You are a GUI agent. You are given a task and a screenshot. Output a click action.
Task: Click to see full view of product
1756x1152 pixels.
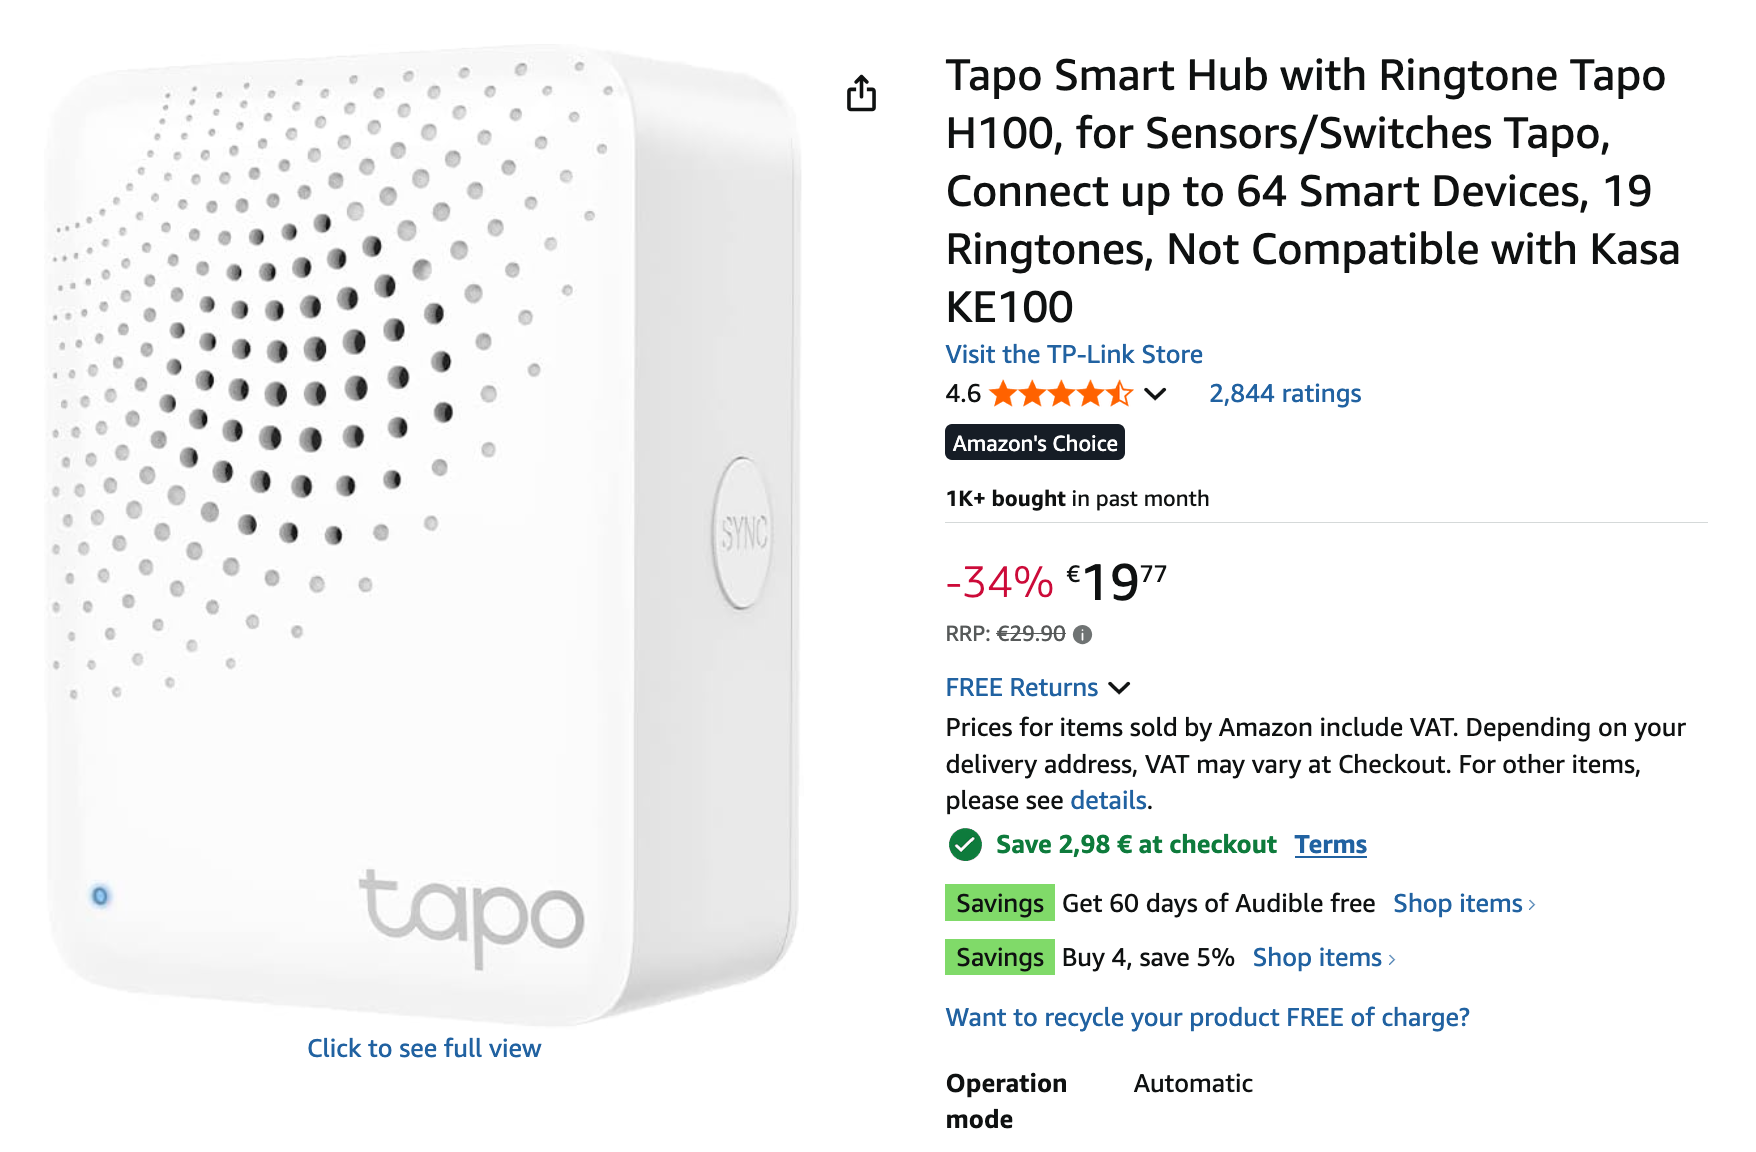[424, 1048]
